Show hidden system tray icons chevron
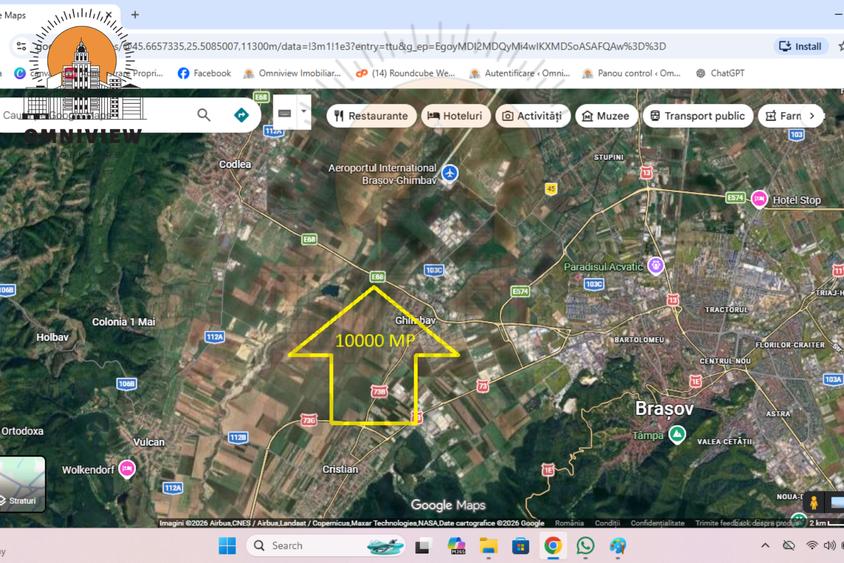This screenshot has height=563, width=844. coord(765,545)
